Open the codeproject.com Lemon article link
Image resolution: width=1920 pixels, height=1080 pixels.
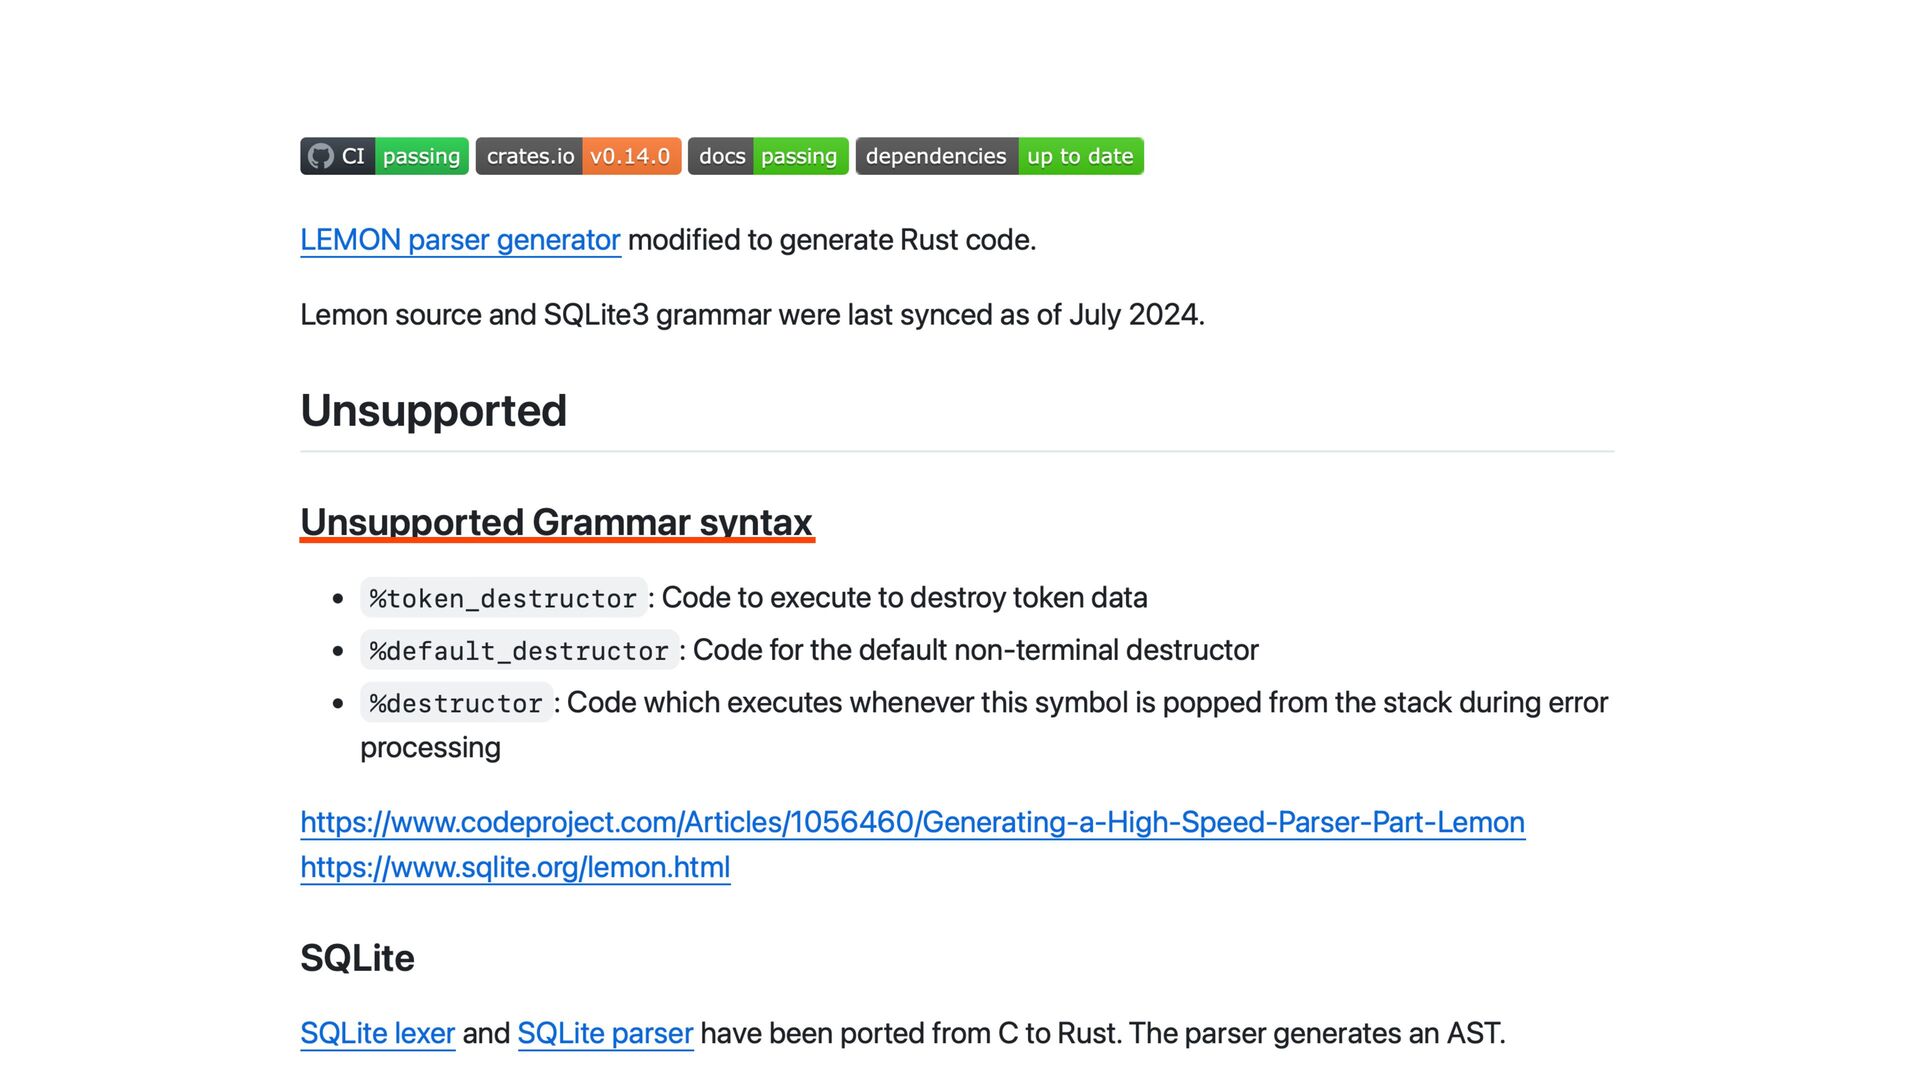click(912, 822)
